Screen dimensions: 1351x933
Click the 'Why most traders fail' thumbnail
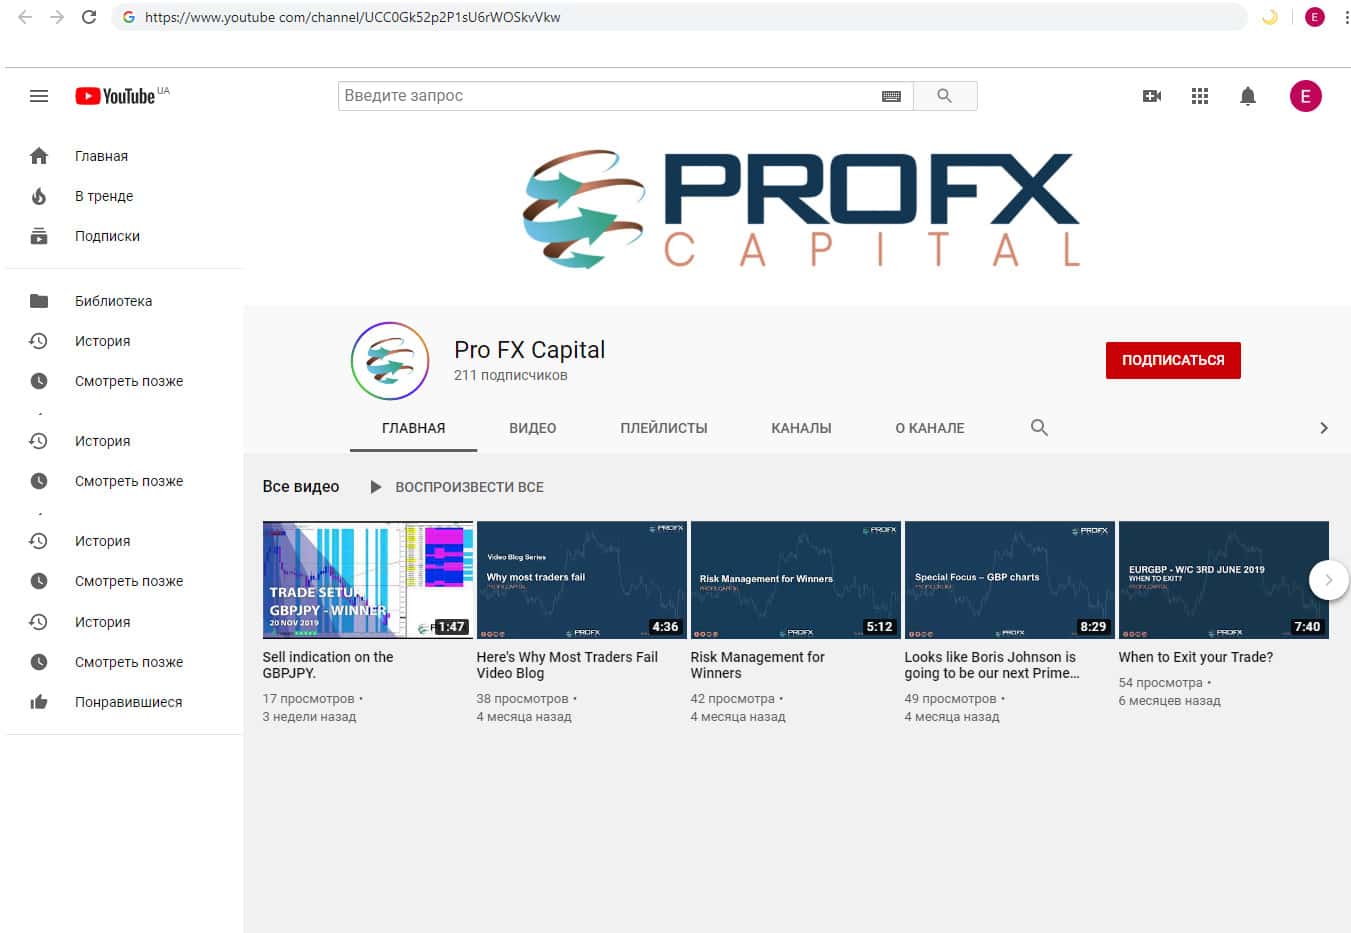coord(582,580)
